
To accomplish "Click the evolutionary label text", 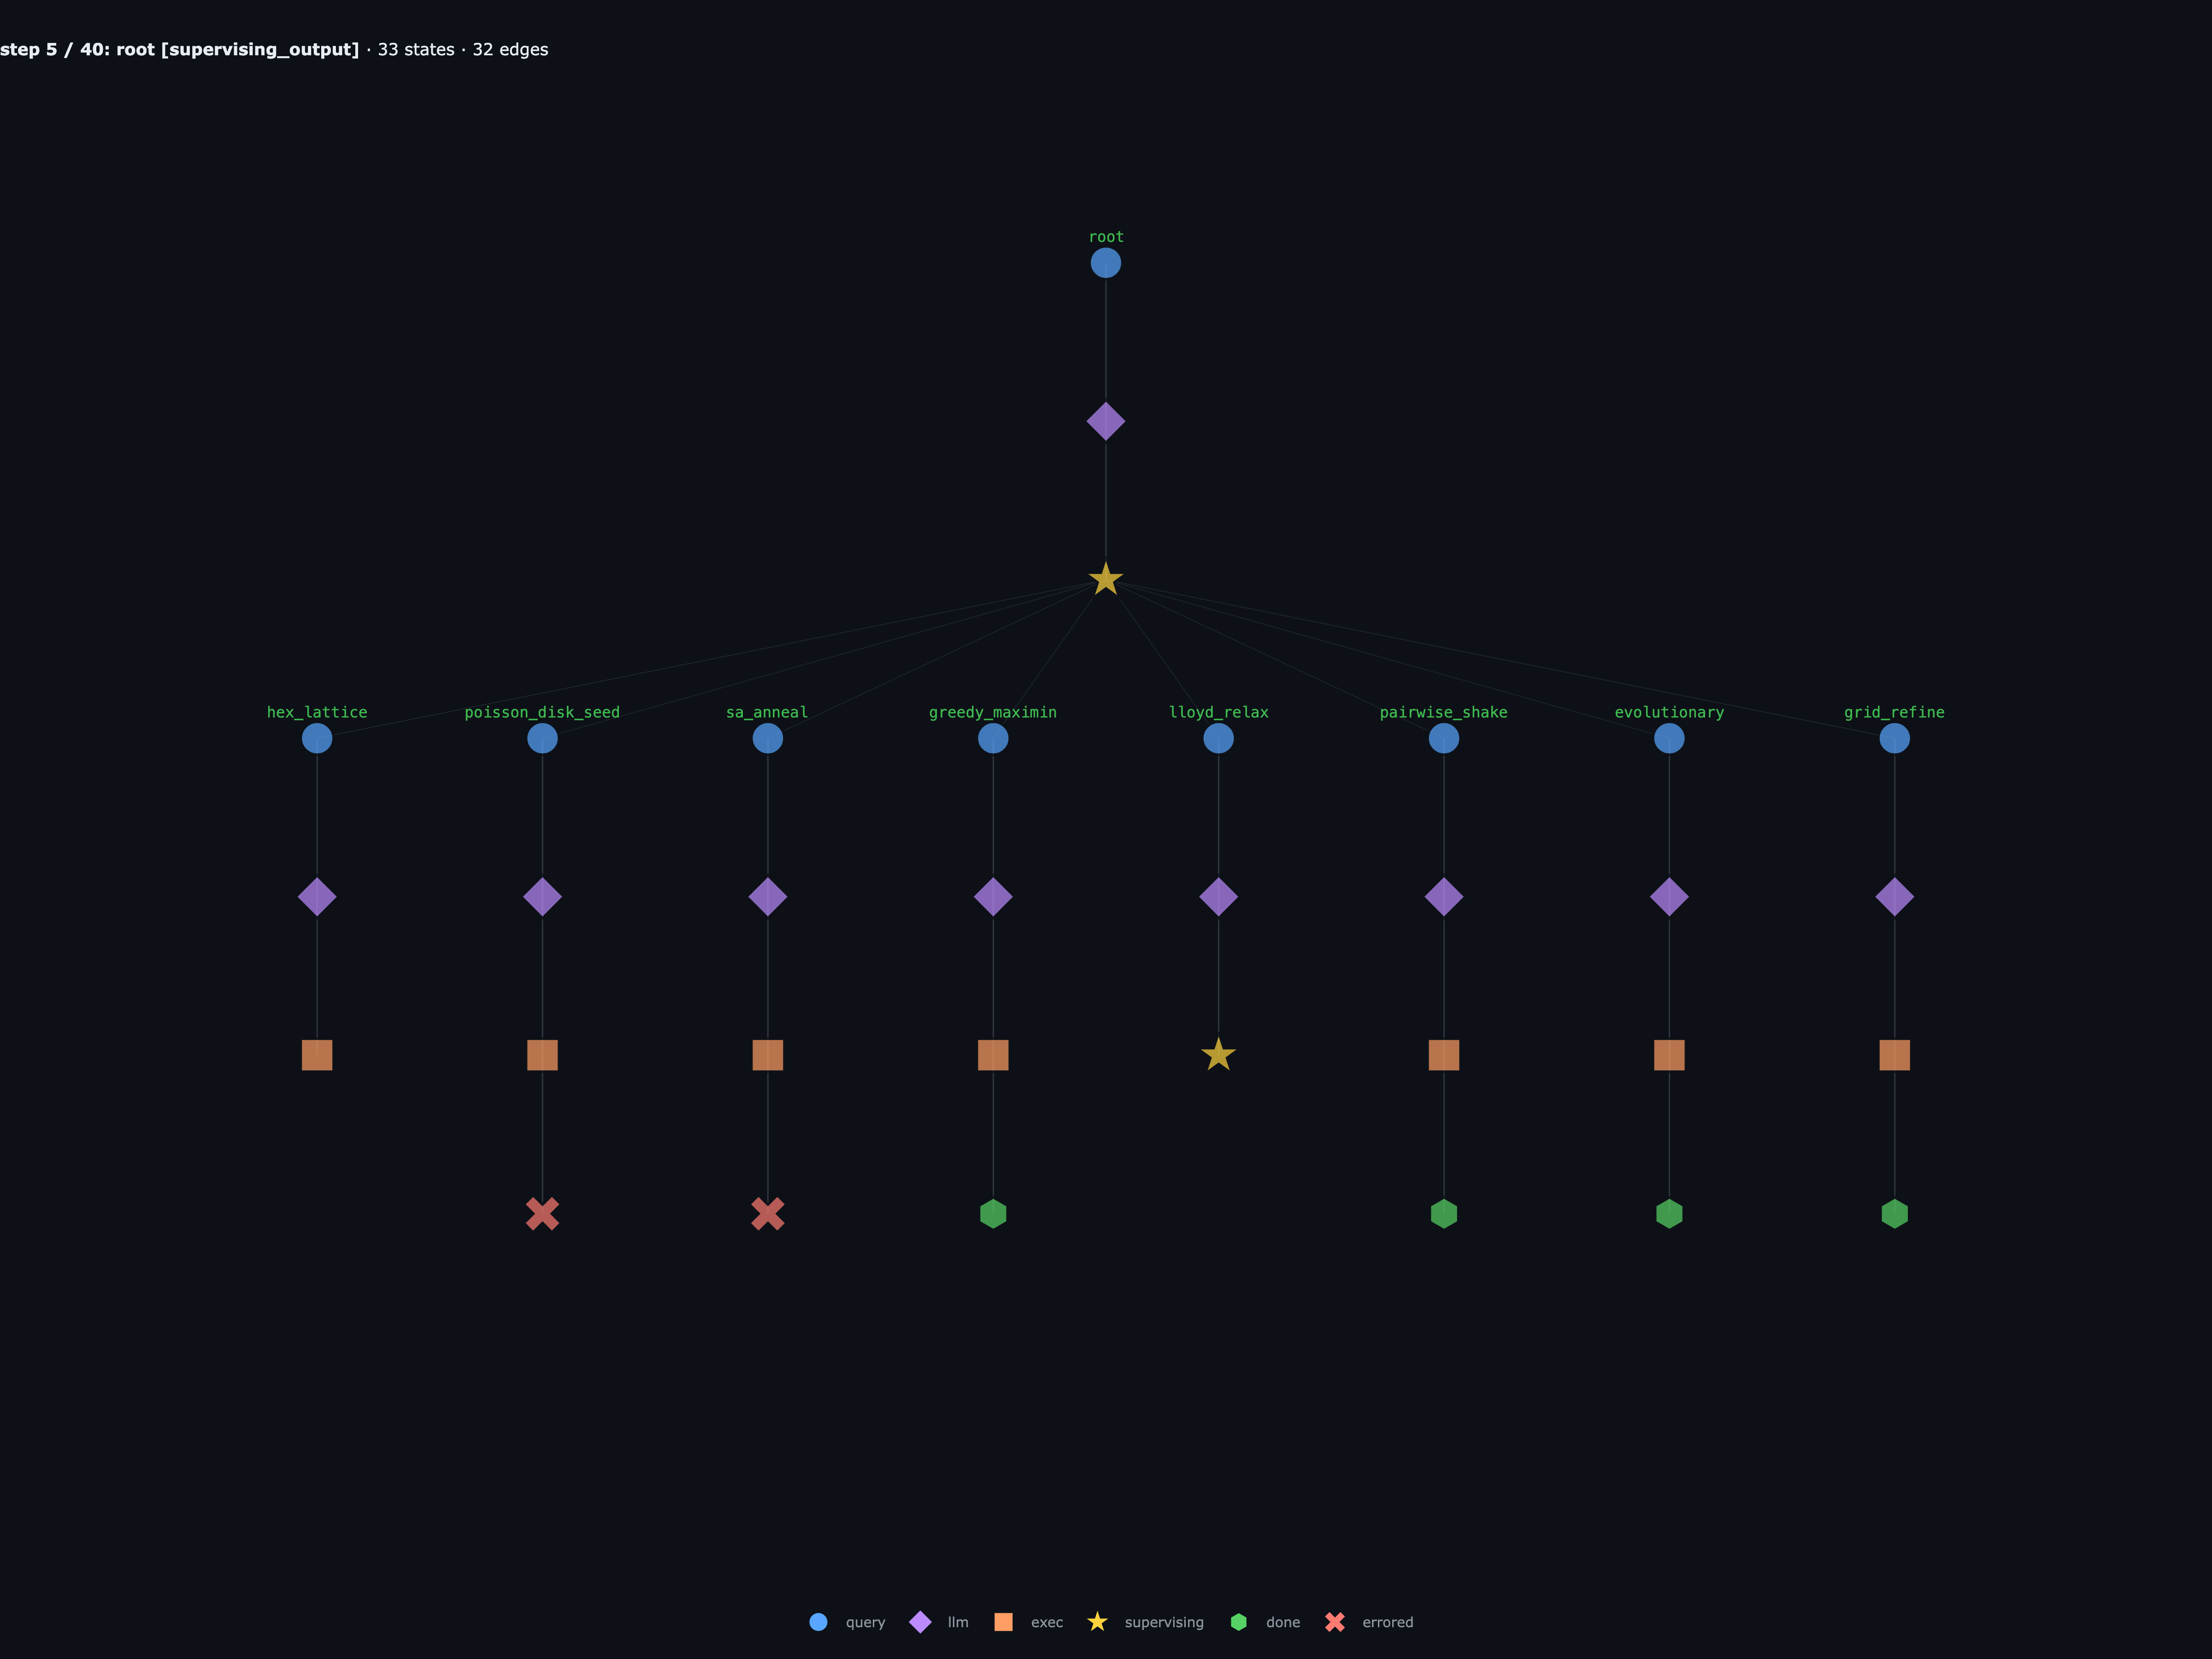I will pyautogui.click(x=1669, y=712).
